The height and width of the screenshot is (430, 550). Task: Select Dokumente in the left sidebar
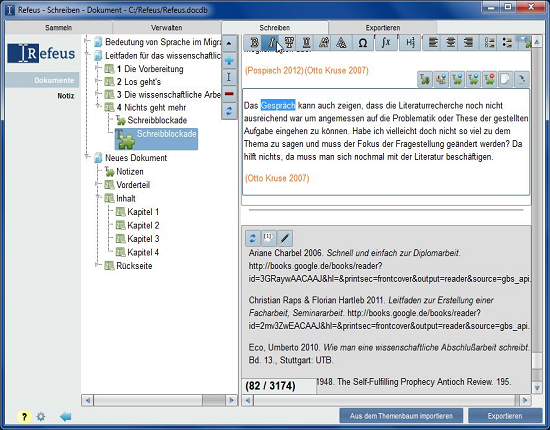(x=42, y=80)
